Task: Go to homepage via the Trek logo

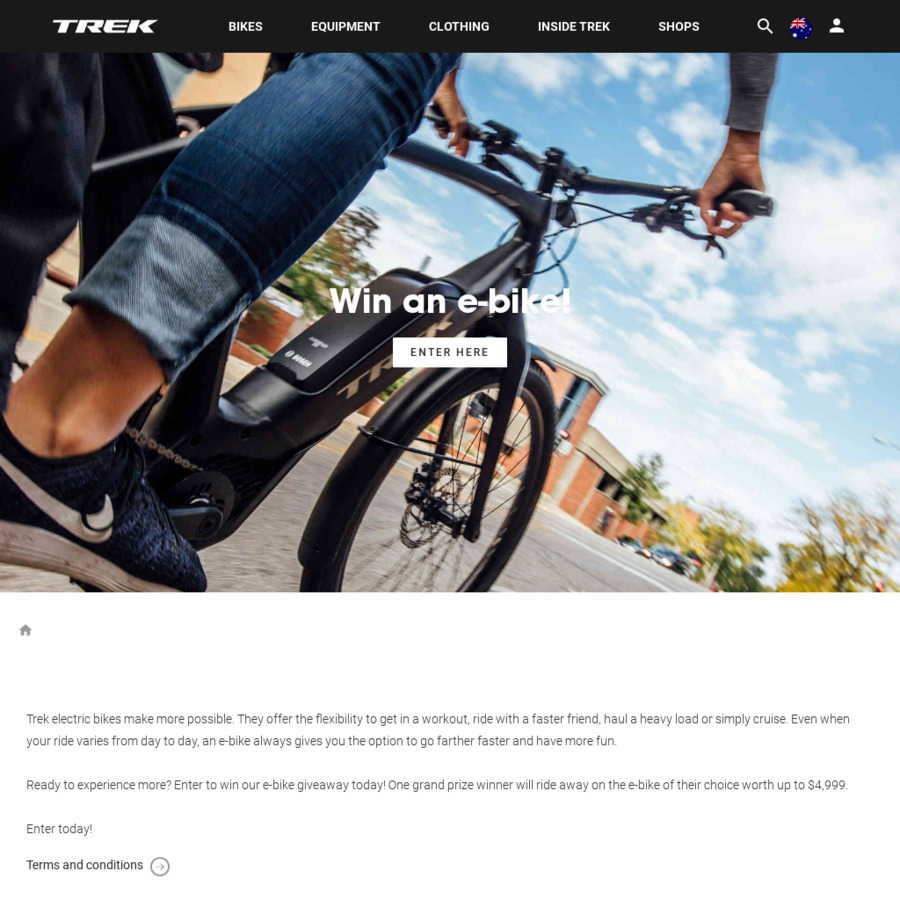Action: (x=104, y=26)
